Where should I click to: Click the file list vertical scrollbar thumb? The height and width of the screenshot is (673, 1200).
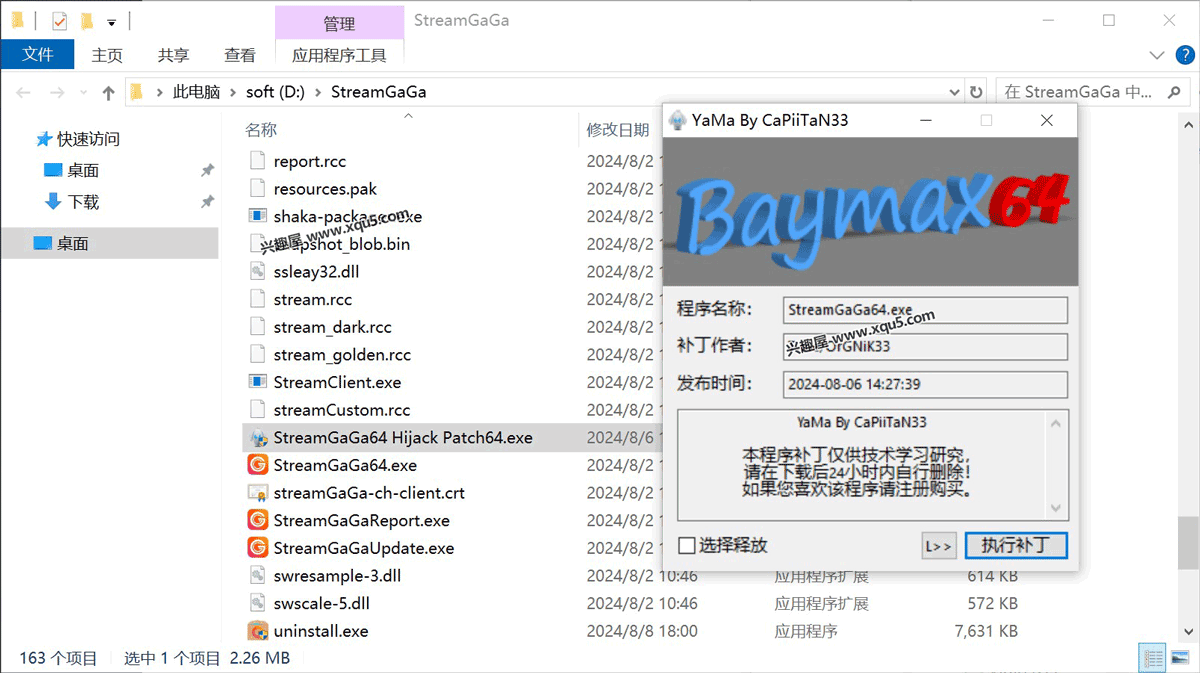coord(1189,543)
